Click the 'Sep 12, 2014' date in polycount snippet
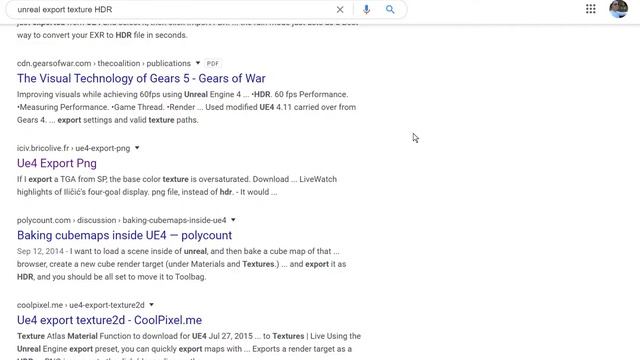The height and width of the screenshot is (360, 640). pyautogui.click(x=40, y=251)
